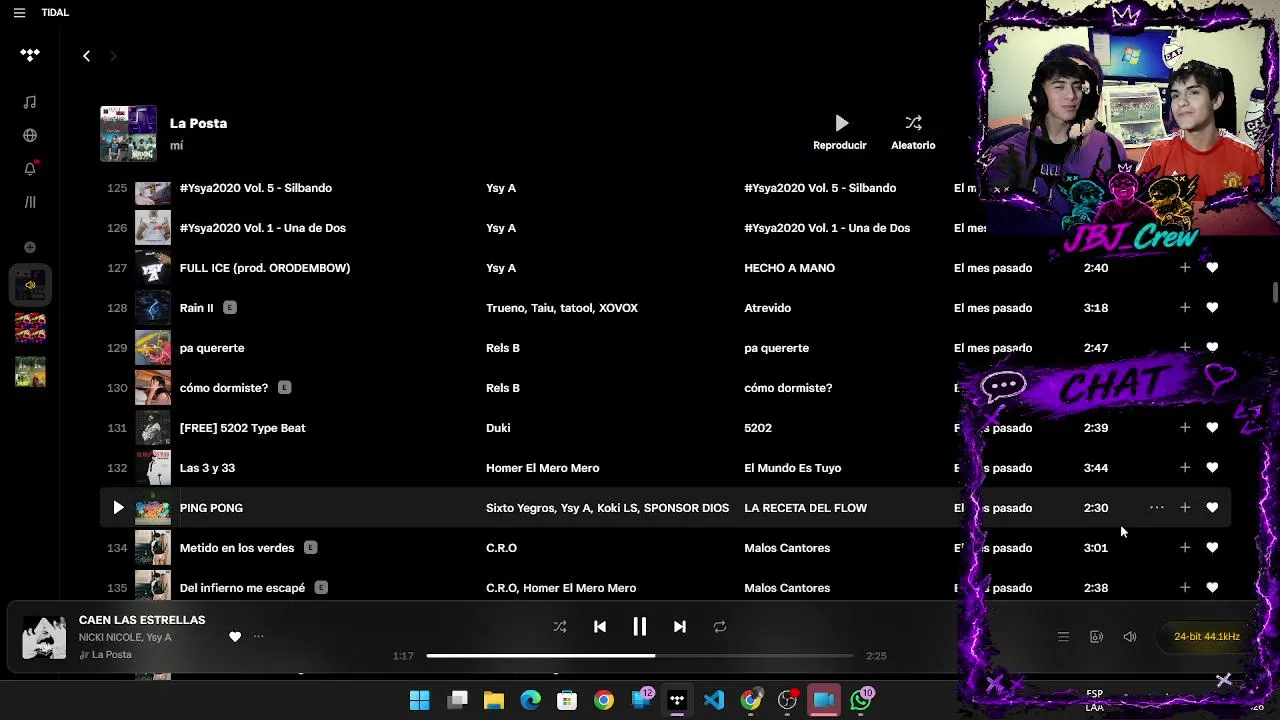The width and height of the screenshot is (1280, 720).
Task: Select track pa quererte title
Action: click(x=212, y=348)
